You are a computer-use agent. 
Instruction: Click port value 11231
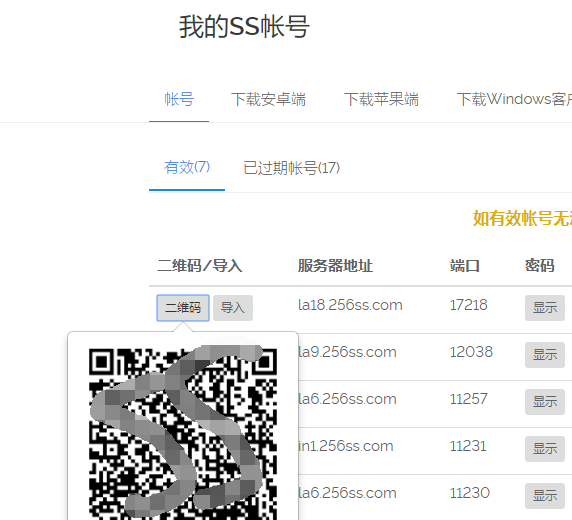coord(468,446)
